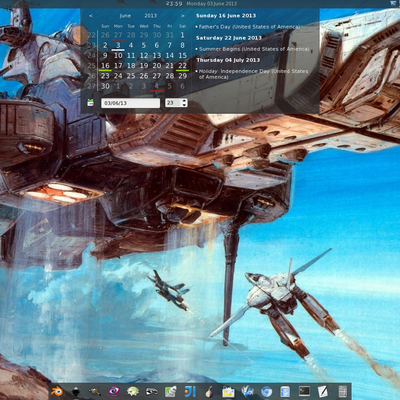The width and height of the screenshot is (400, 400).
Task: Select day 15 in the calendar
Action: [182, 55]
